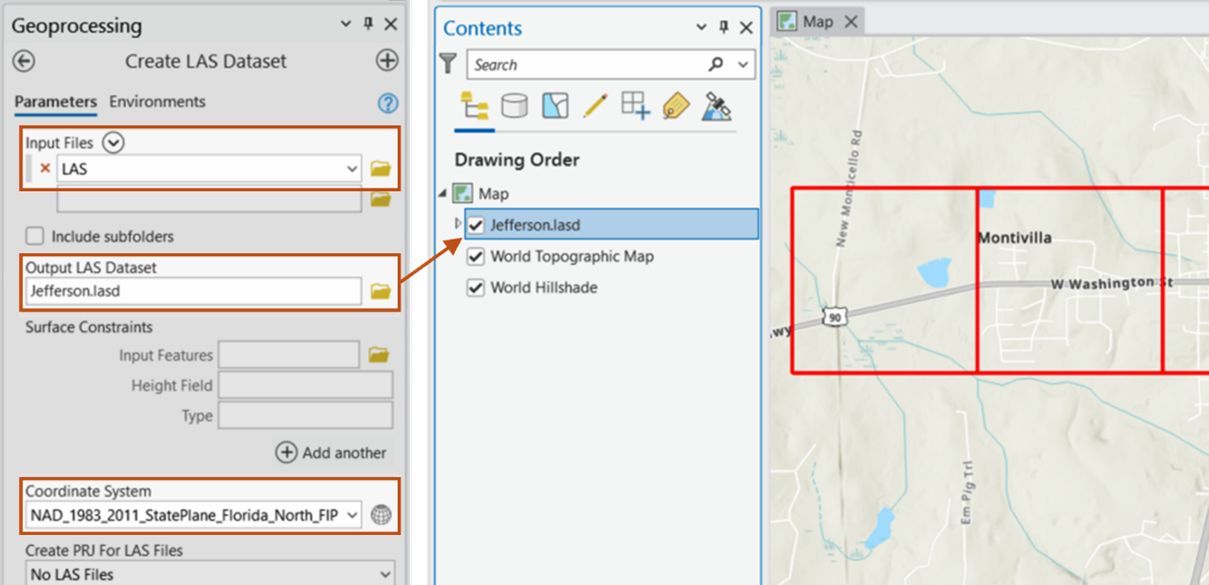The width and height of the screenshot is (1209, 585).
Task: Select the Map tab above the map view
Action: pyautogui.click(x=820, y=18)
